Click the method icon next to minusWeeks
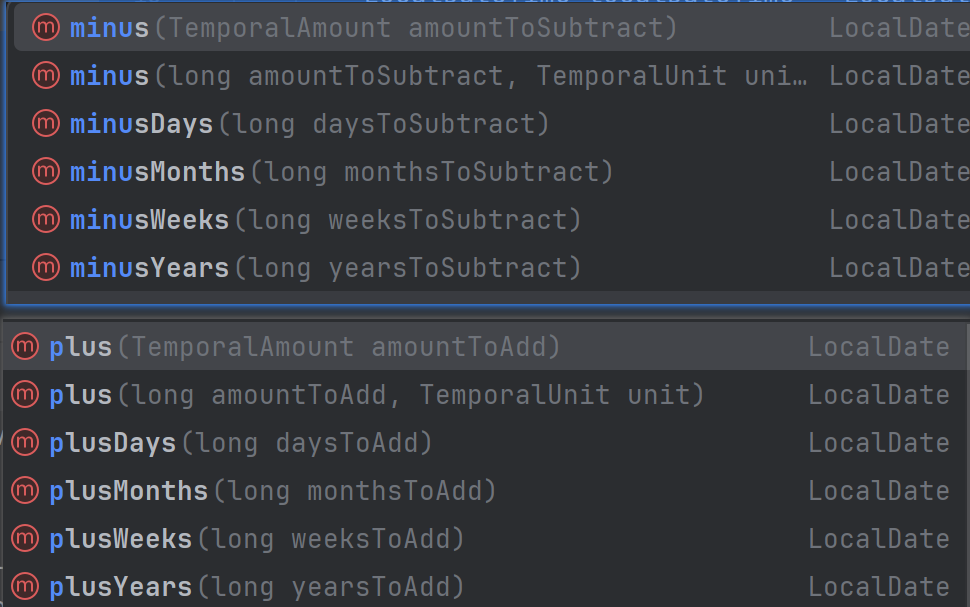Image resolution: width=970 pixels, height=607 pixels. tap(45, 220)
